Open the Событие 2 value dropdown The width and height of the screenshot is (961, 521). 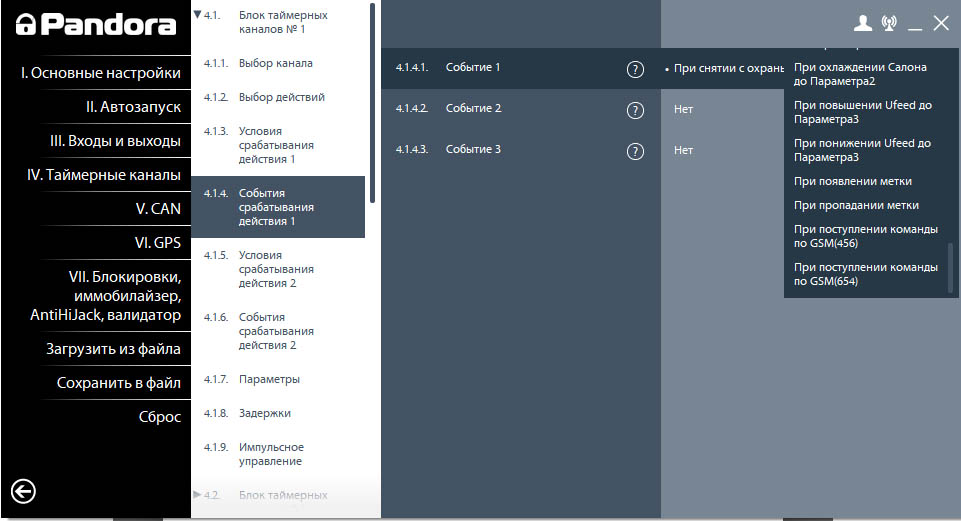click(720, 109)
